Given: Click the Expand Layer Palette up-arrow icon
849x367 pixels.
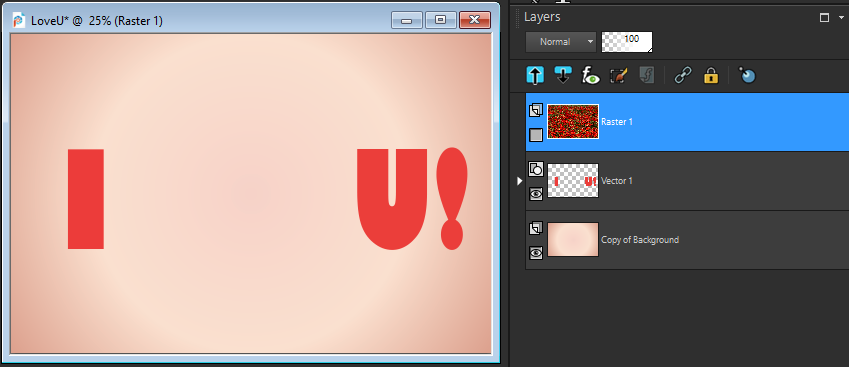Looking at the screenshot, I should tap(535, 75).
